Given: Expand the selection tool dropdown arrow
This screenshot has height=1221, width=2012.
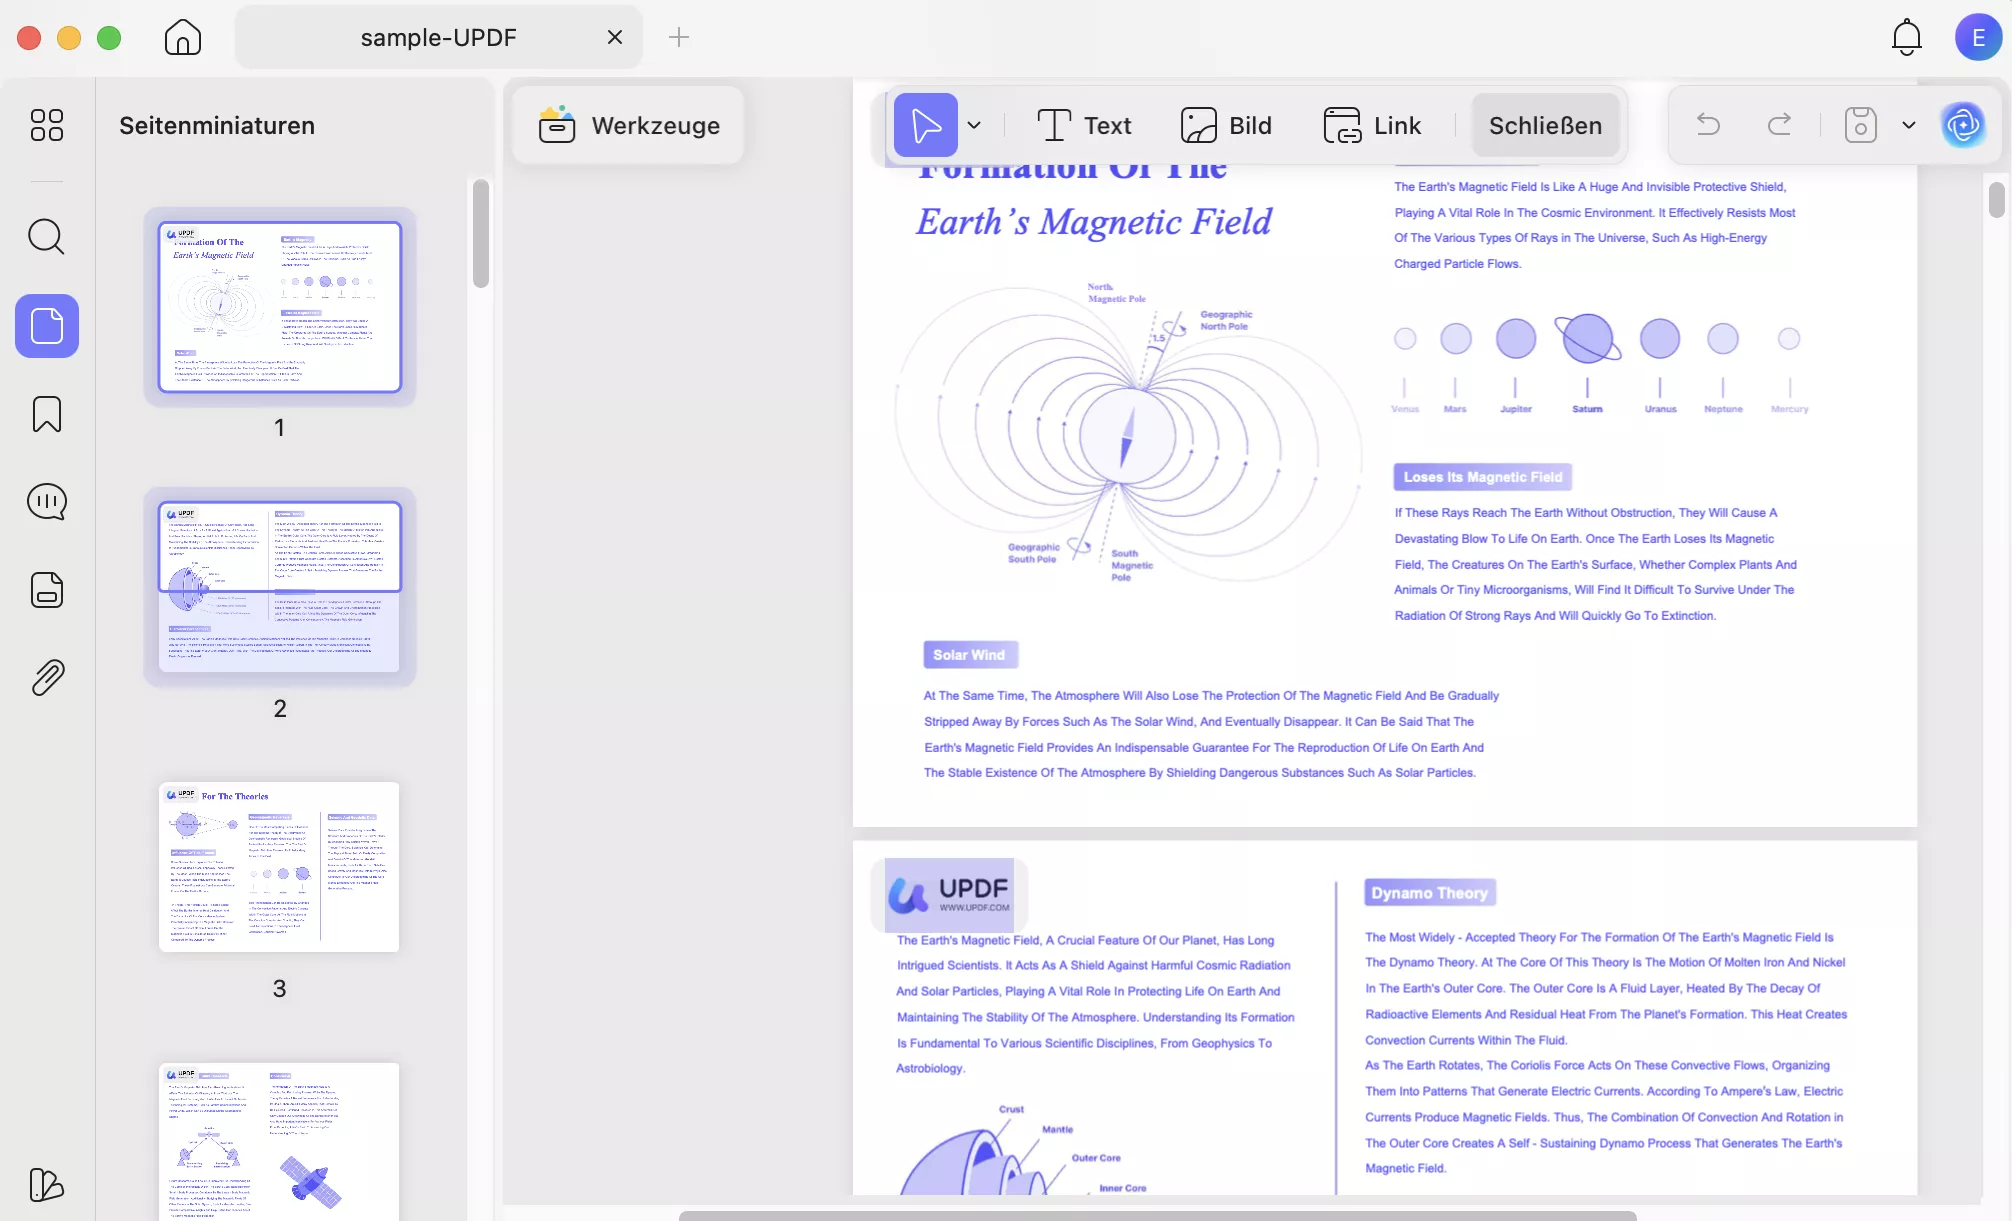Looking at the screenshot, I should pos(974,125).
